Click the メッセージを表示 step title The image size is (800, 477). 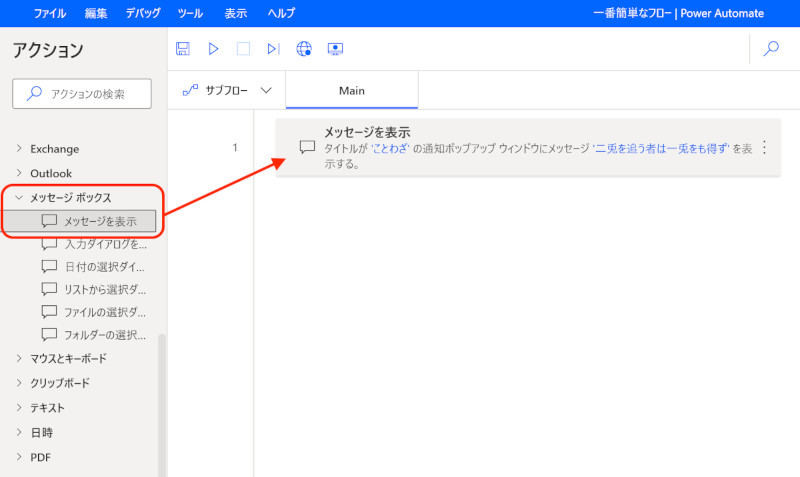point(367,132)
